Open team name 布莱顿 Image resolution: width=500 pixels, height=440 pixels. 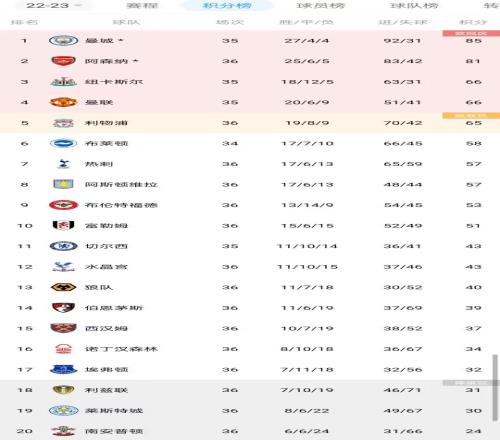[106, 143]
